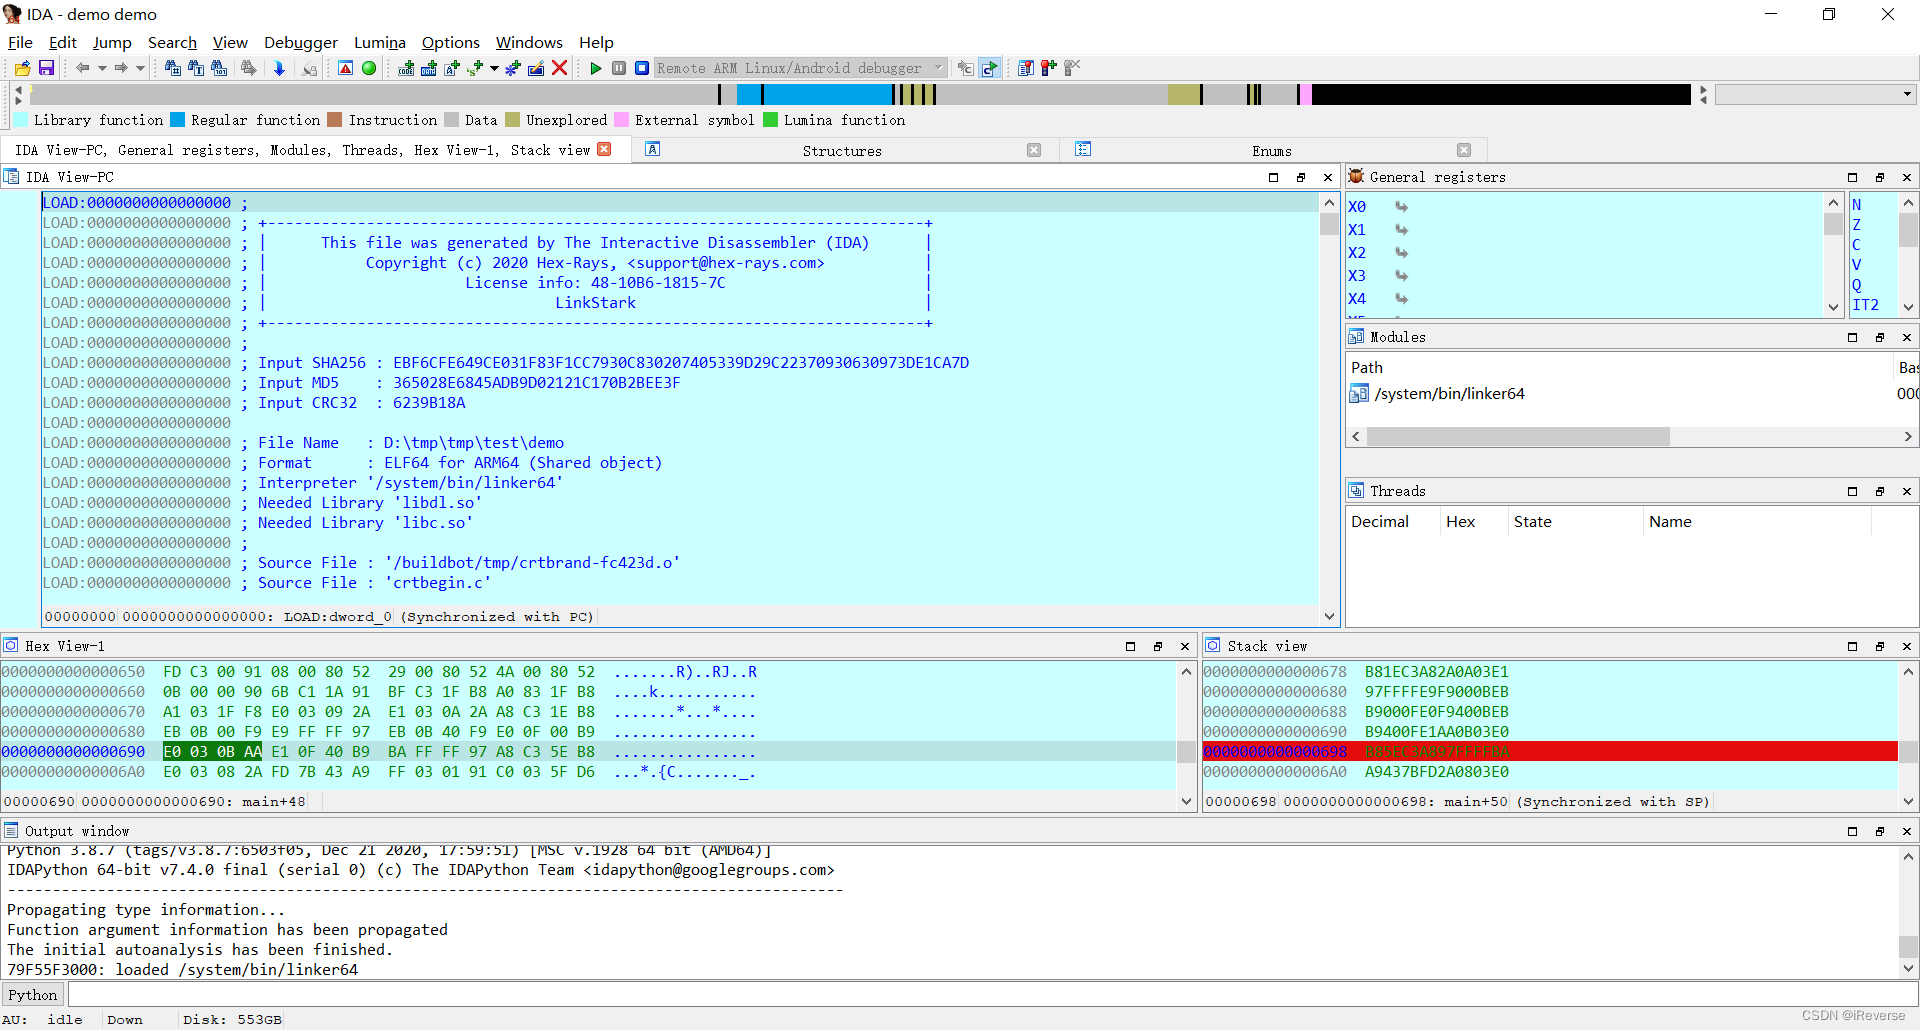Select /system/bin/linker64 in Modules list
The width and height of the screenshot is (1920, 1030).
pyautogui.click(x=1449, y=394)
